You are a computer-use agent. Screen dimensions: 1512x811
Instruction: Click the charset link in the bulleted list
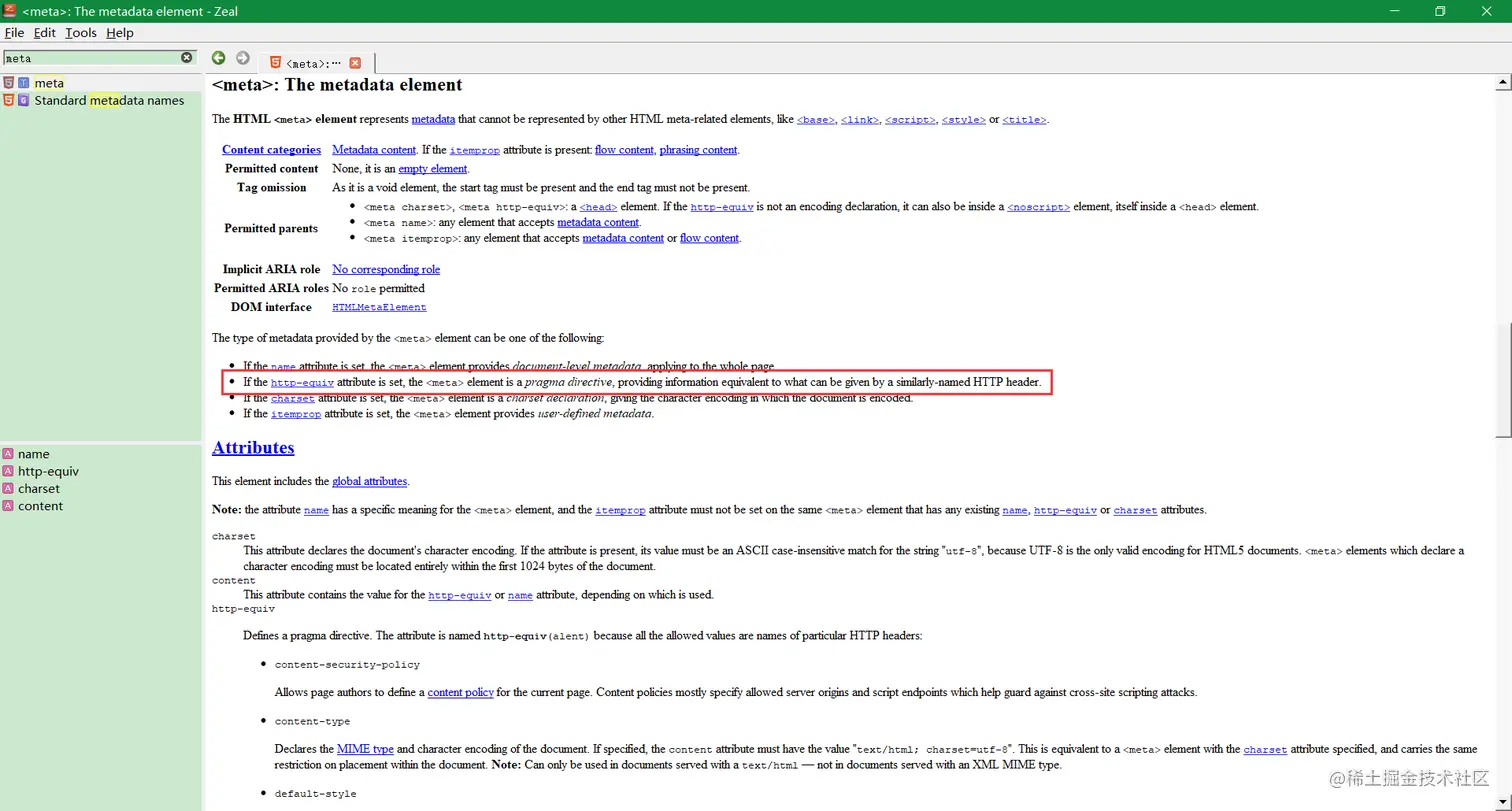pyautogui.click(x=292, y=398)
